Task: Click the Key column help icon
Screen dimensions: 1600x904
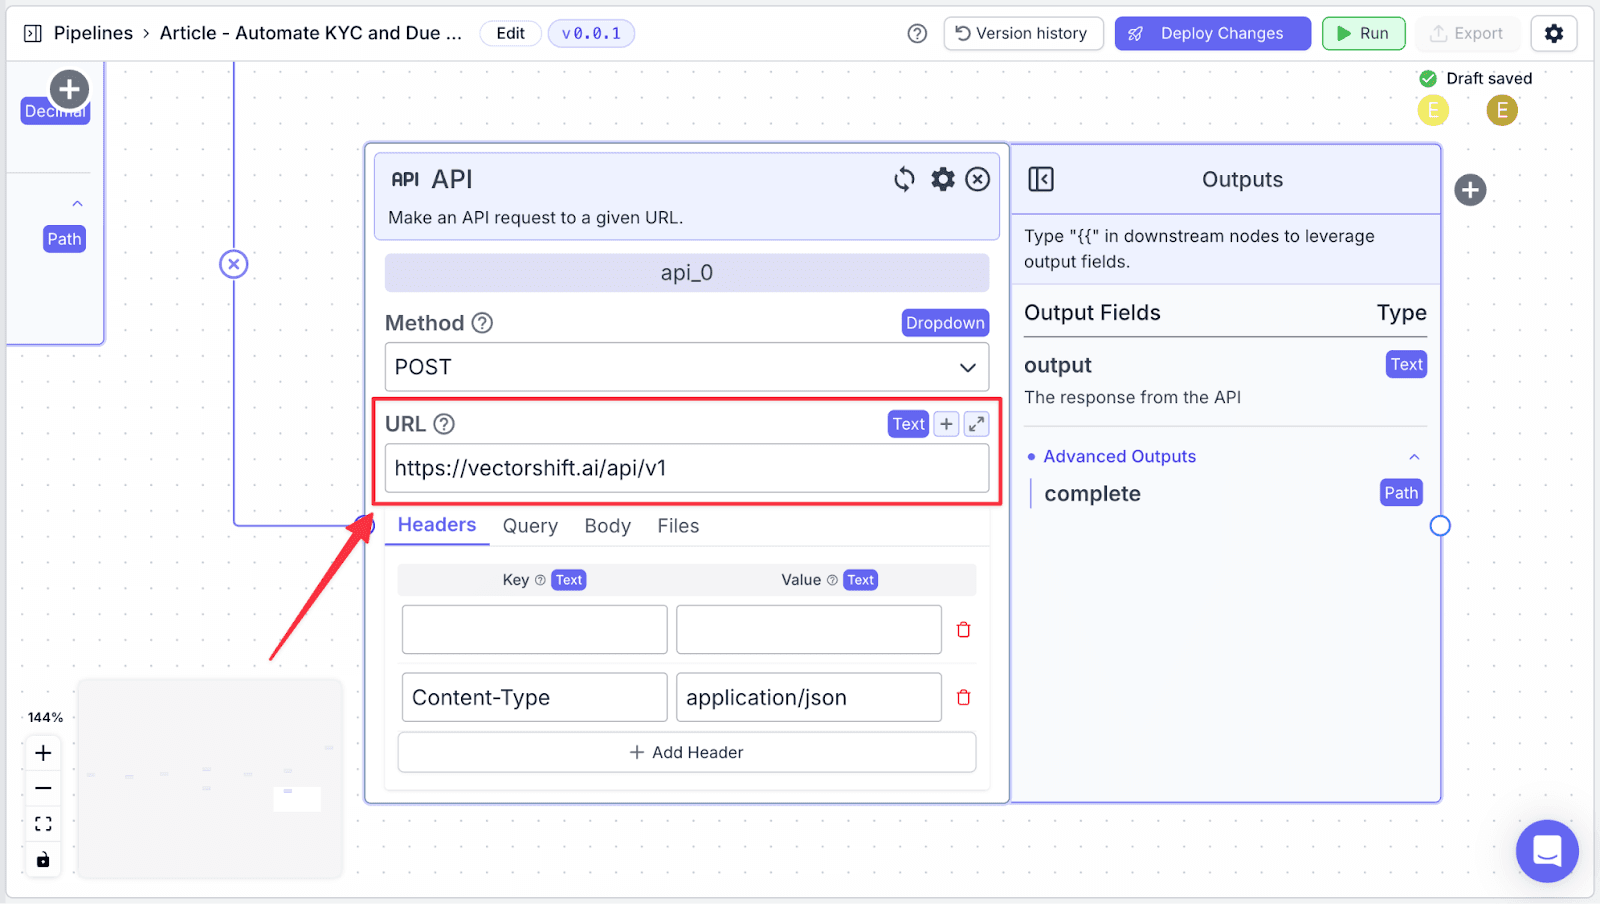Action: [540, 580]
